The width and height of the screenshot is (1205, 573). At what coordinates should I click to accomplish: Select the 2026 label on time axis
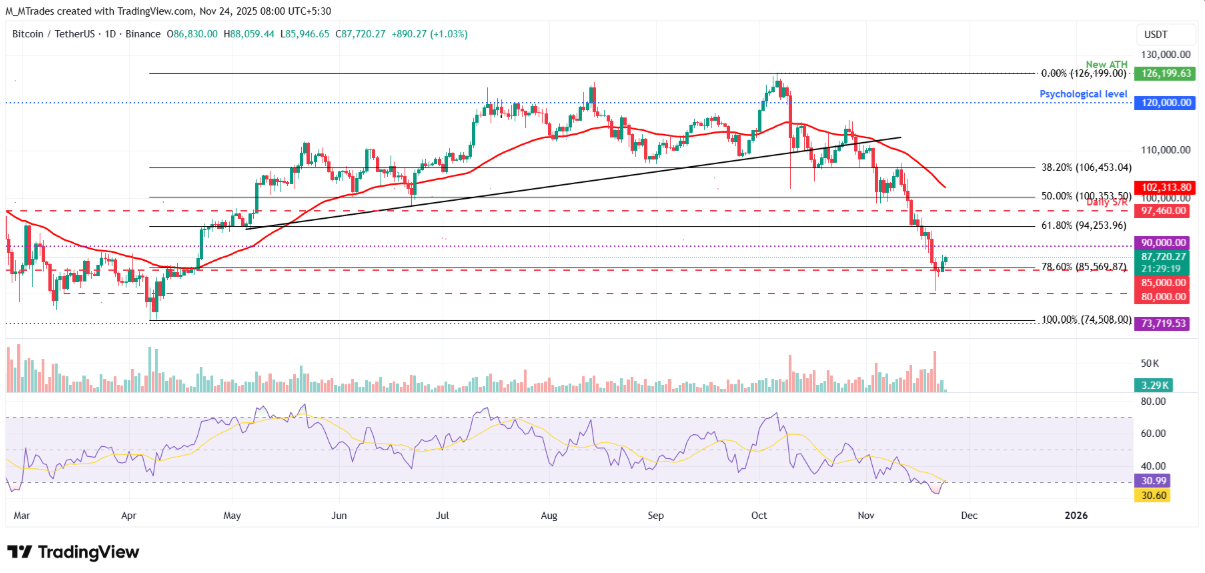1075,516
